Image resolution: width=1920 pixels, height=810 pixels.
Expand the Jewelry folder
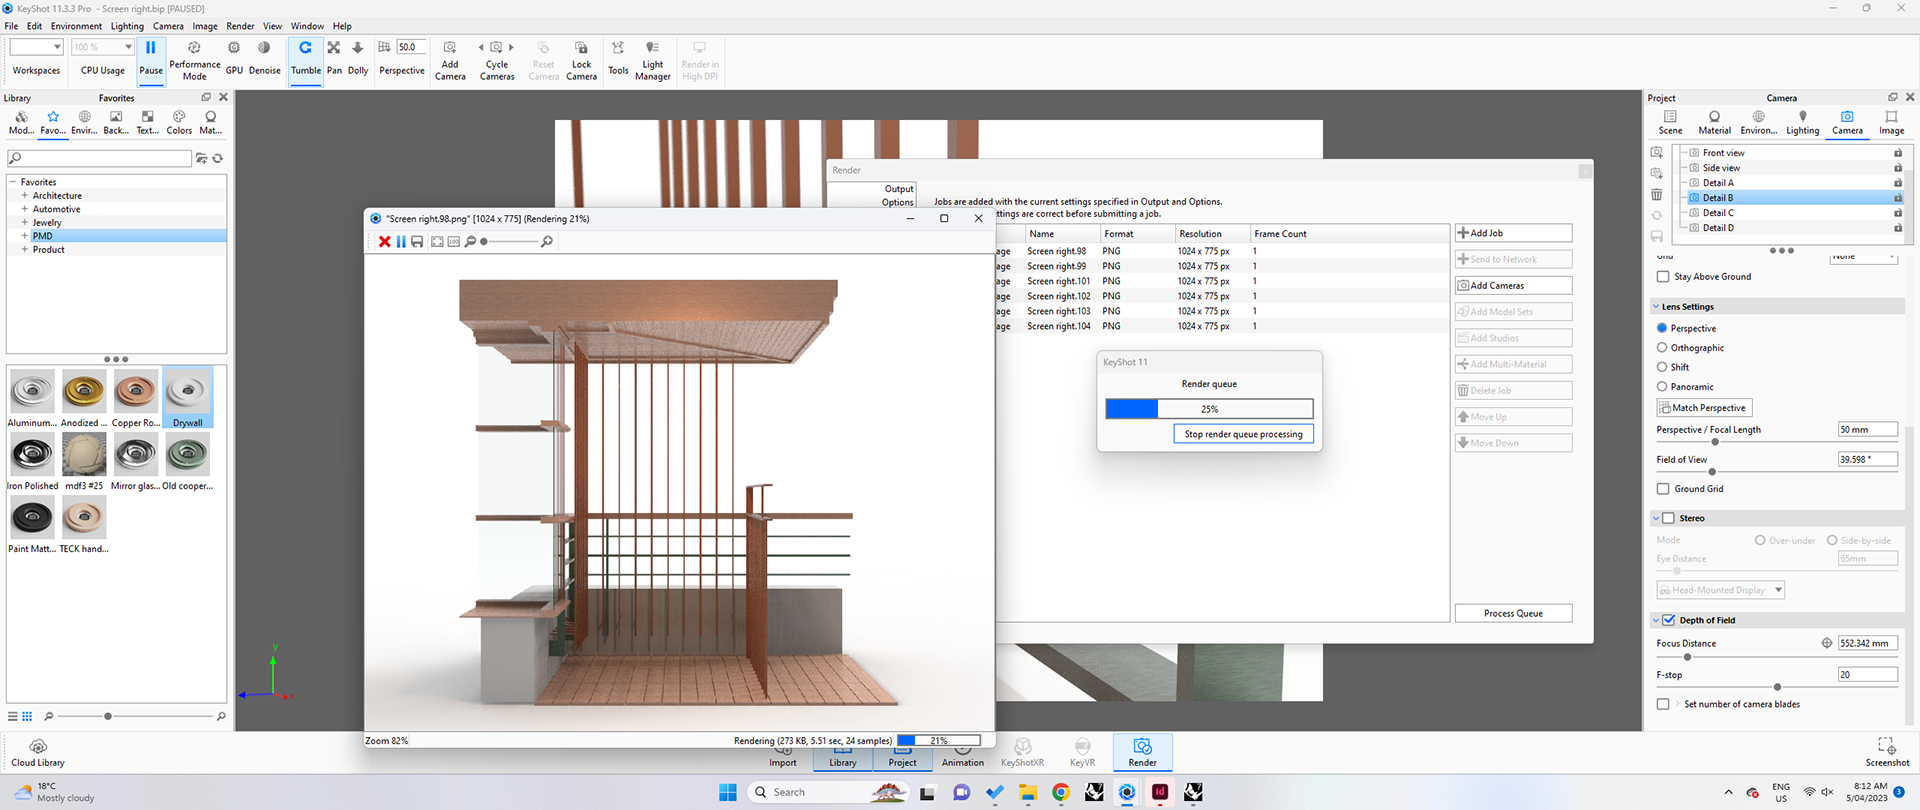(24, 222)
